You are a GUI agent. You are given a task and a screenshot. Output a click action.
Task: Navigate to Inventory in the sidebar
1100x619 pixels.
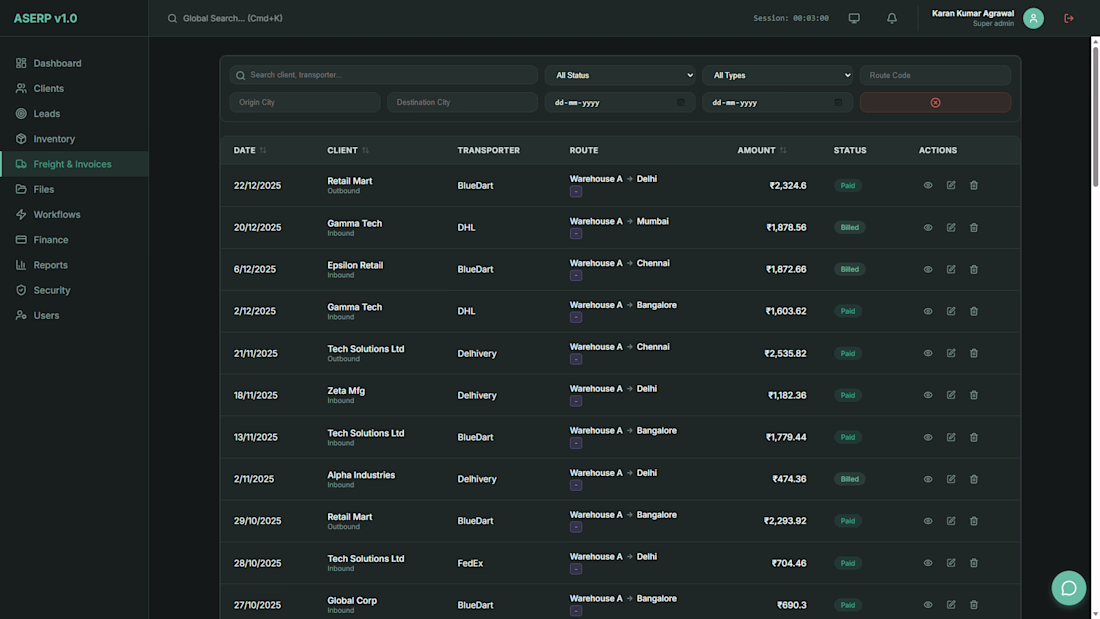(74, 139)
